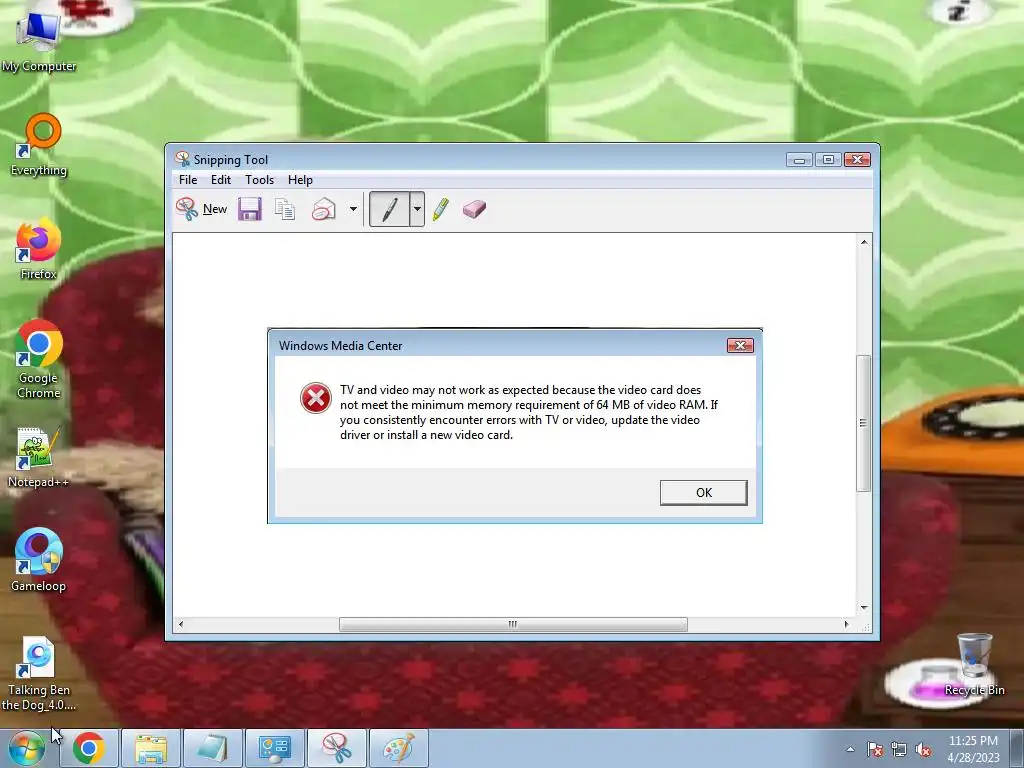Select the Talking Ben the Dog file icon
The width and height of the screenshot is (1024, 768).
pos(38,673)
